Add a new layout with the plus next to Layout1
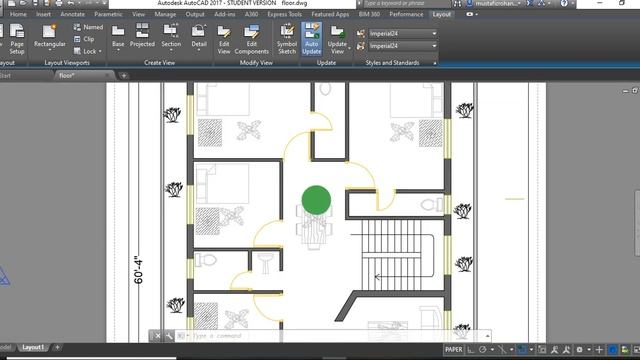This screenshot has width=640, height=360. 57,347
